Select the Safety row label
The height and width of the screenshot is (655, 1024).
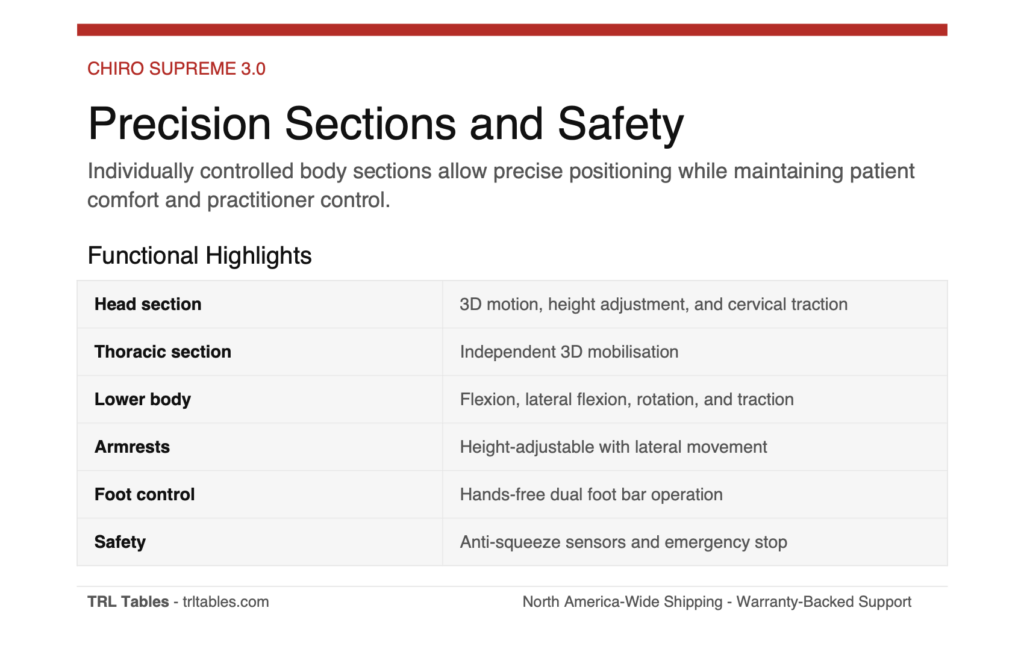(120, 542)
